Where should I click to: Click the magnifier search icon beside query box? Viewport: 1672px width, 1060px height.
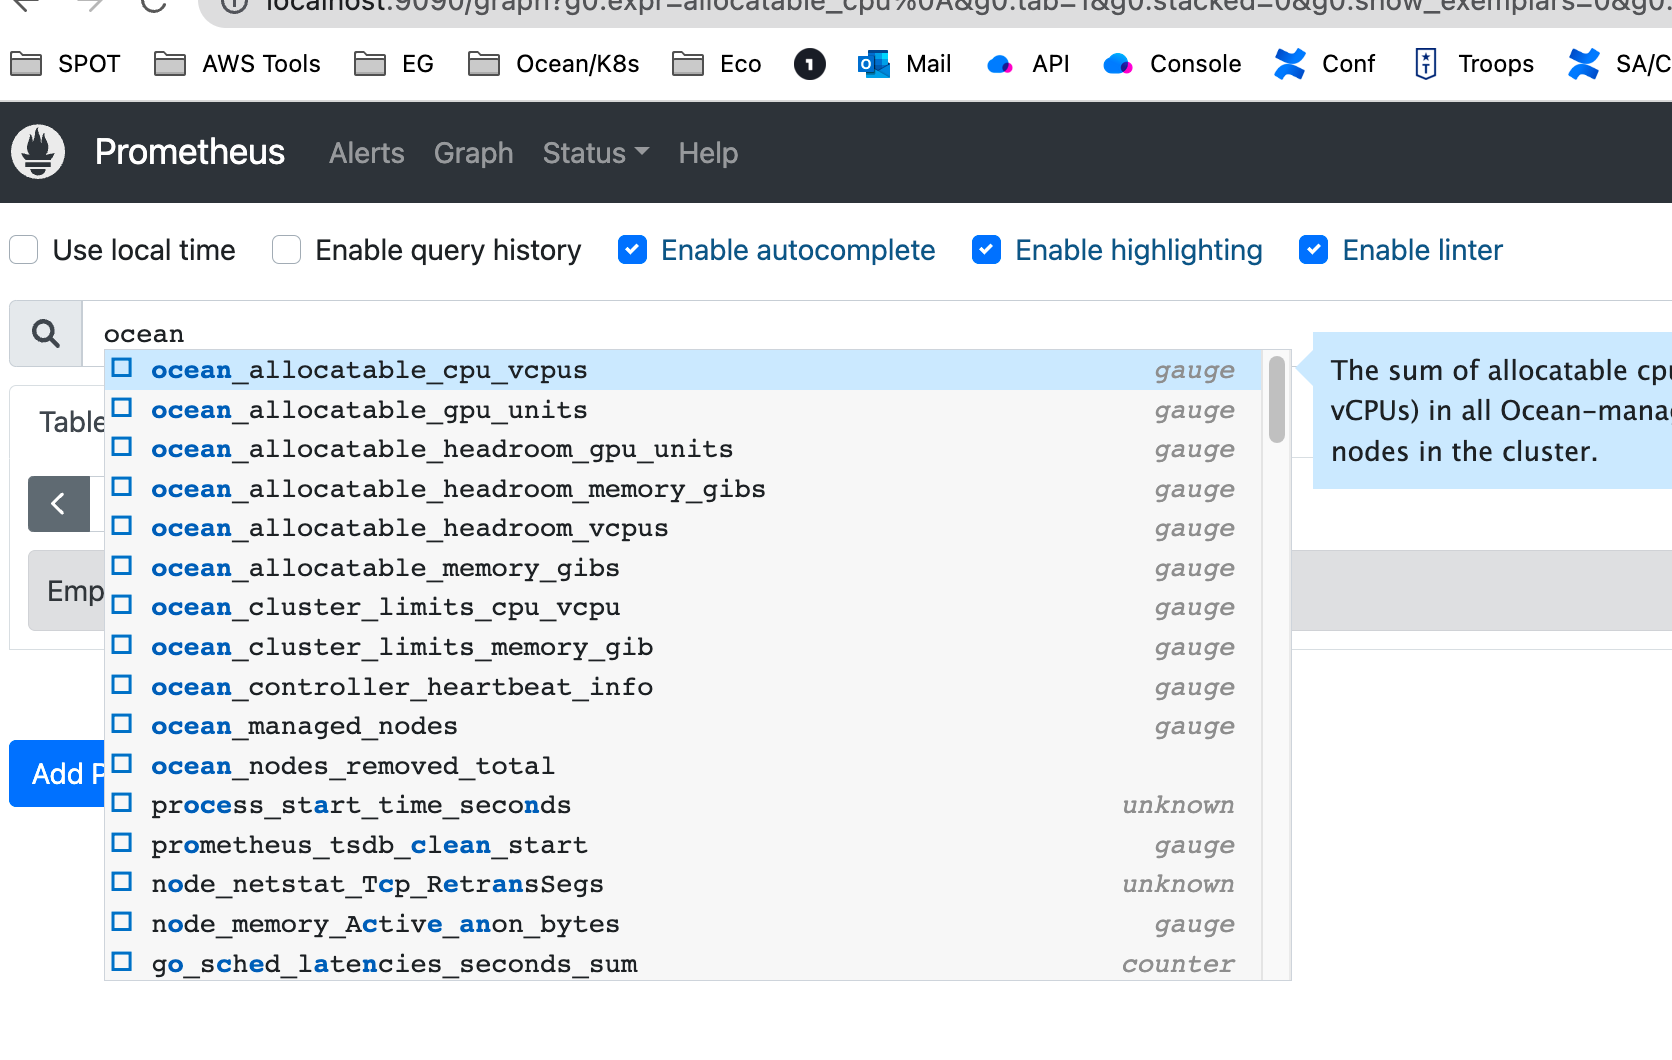click(46, 333)
